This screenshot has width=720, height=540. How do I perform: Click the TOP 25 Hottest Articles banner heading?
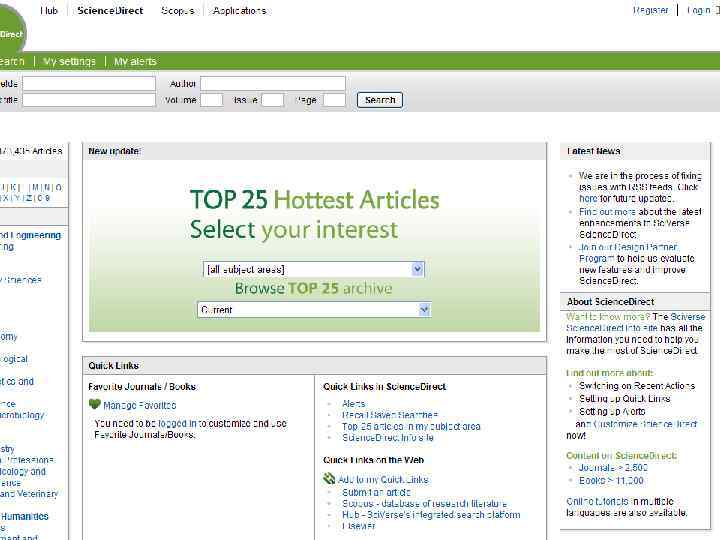click(315, 200)
